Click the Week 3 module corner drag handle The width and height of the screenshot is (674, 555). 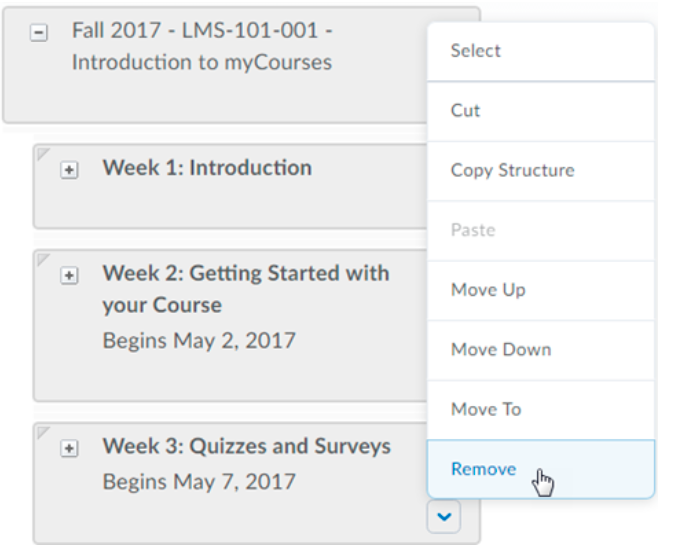(x=42, y=431)
